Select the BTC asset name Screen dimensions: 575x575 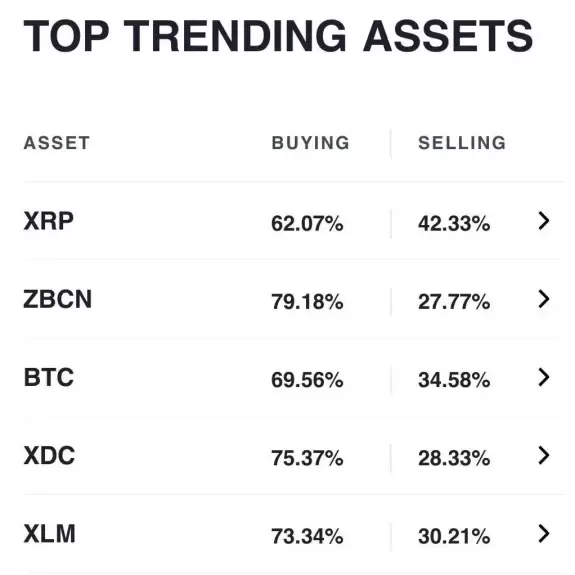[49, 377]
